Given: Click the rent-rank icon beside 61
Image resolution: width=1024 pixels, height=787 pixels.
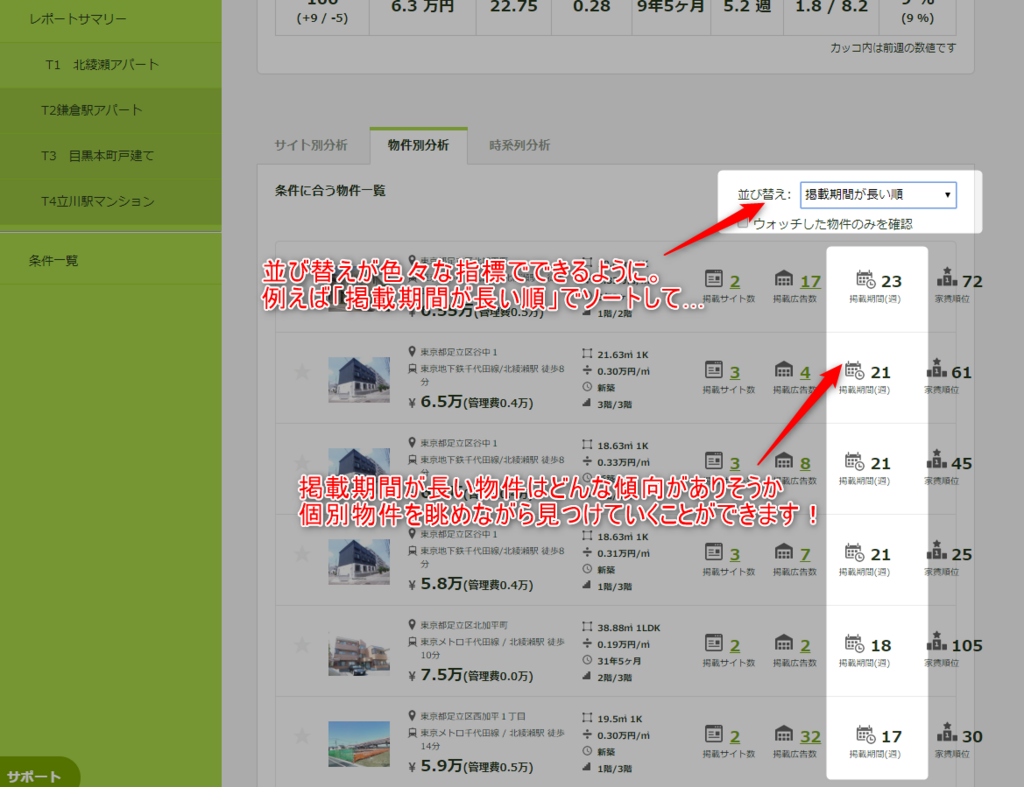Looking at the screenshot, I should tap(936, 368).
